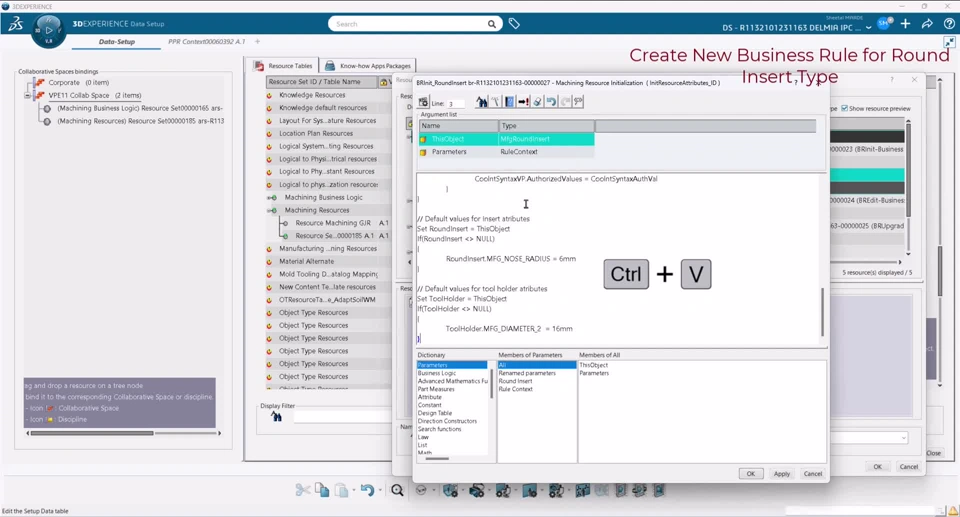
Task: Click the Dictionary list vertical scrollbar
Action: (491, 383)
